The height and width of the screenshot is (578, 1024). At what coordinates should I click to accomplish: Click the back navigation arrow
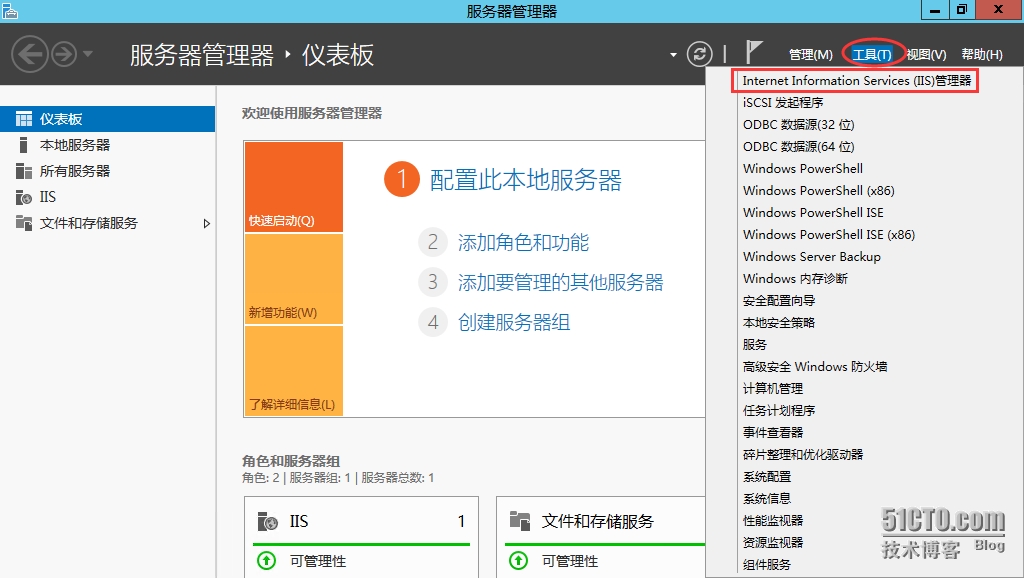point(30,54)
